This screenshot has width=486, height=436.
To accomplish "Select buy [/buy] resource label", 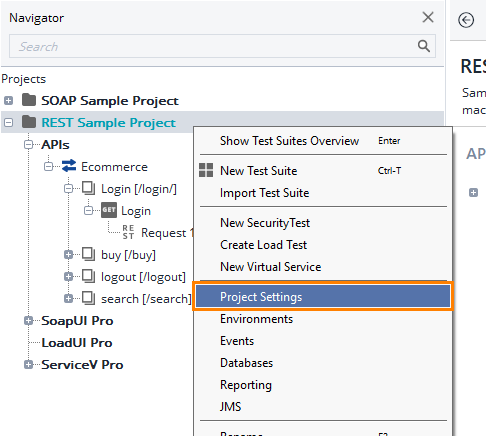I will [128, 255].
